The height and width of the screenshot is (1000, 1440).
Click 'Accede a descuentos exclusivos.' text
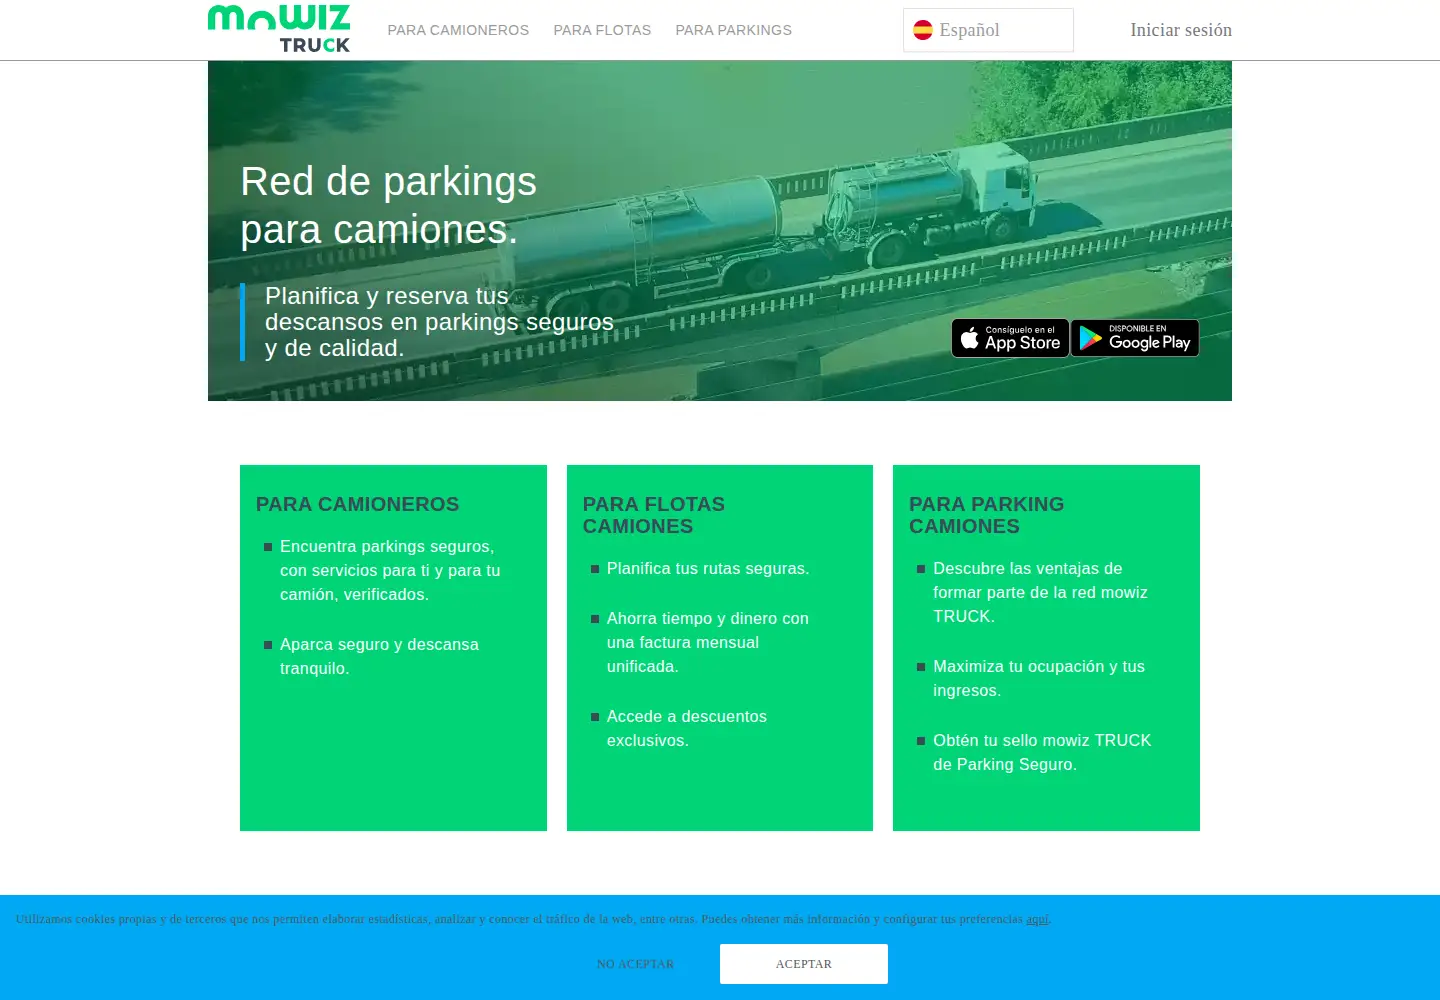coord(687,728)
